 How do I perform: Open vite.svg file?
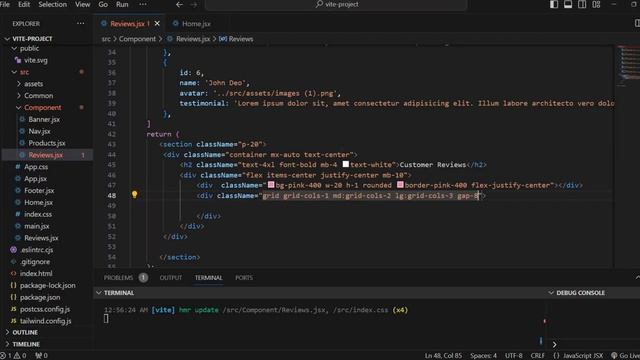coord(36,60)
